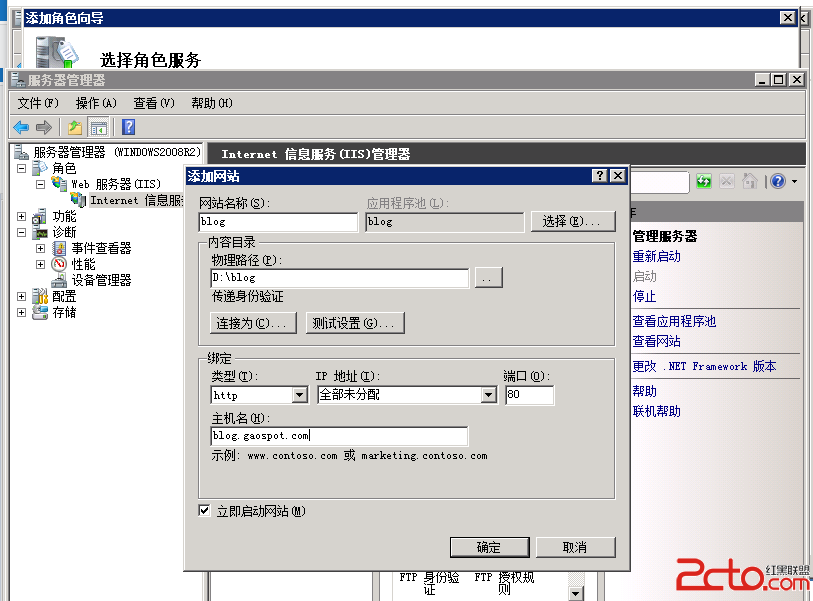The width and height of the screenshot is (813, 601).
Task: Select the Web Server (IIS) tree node
Action: pos(116,184)
